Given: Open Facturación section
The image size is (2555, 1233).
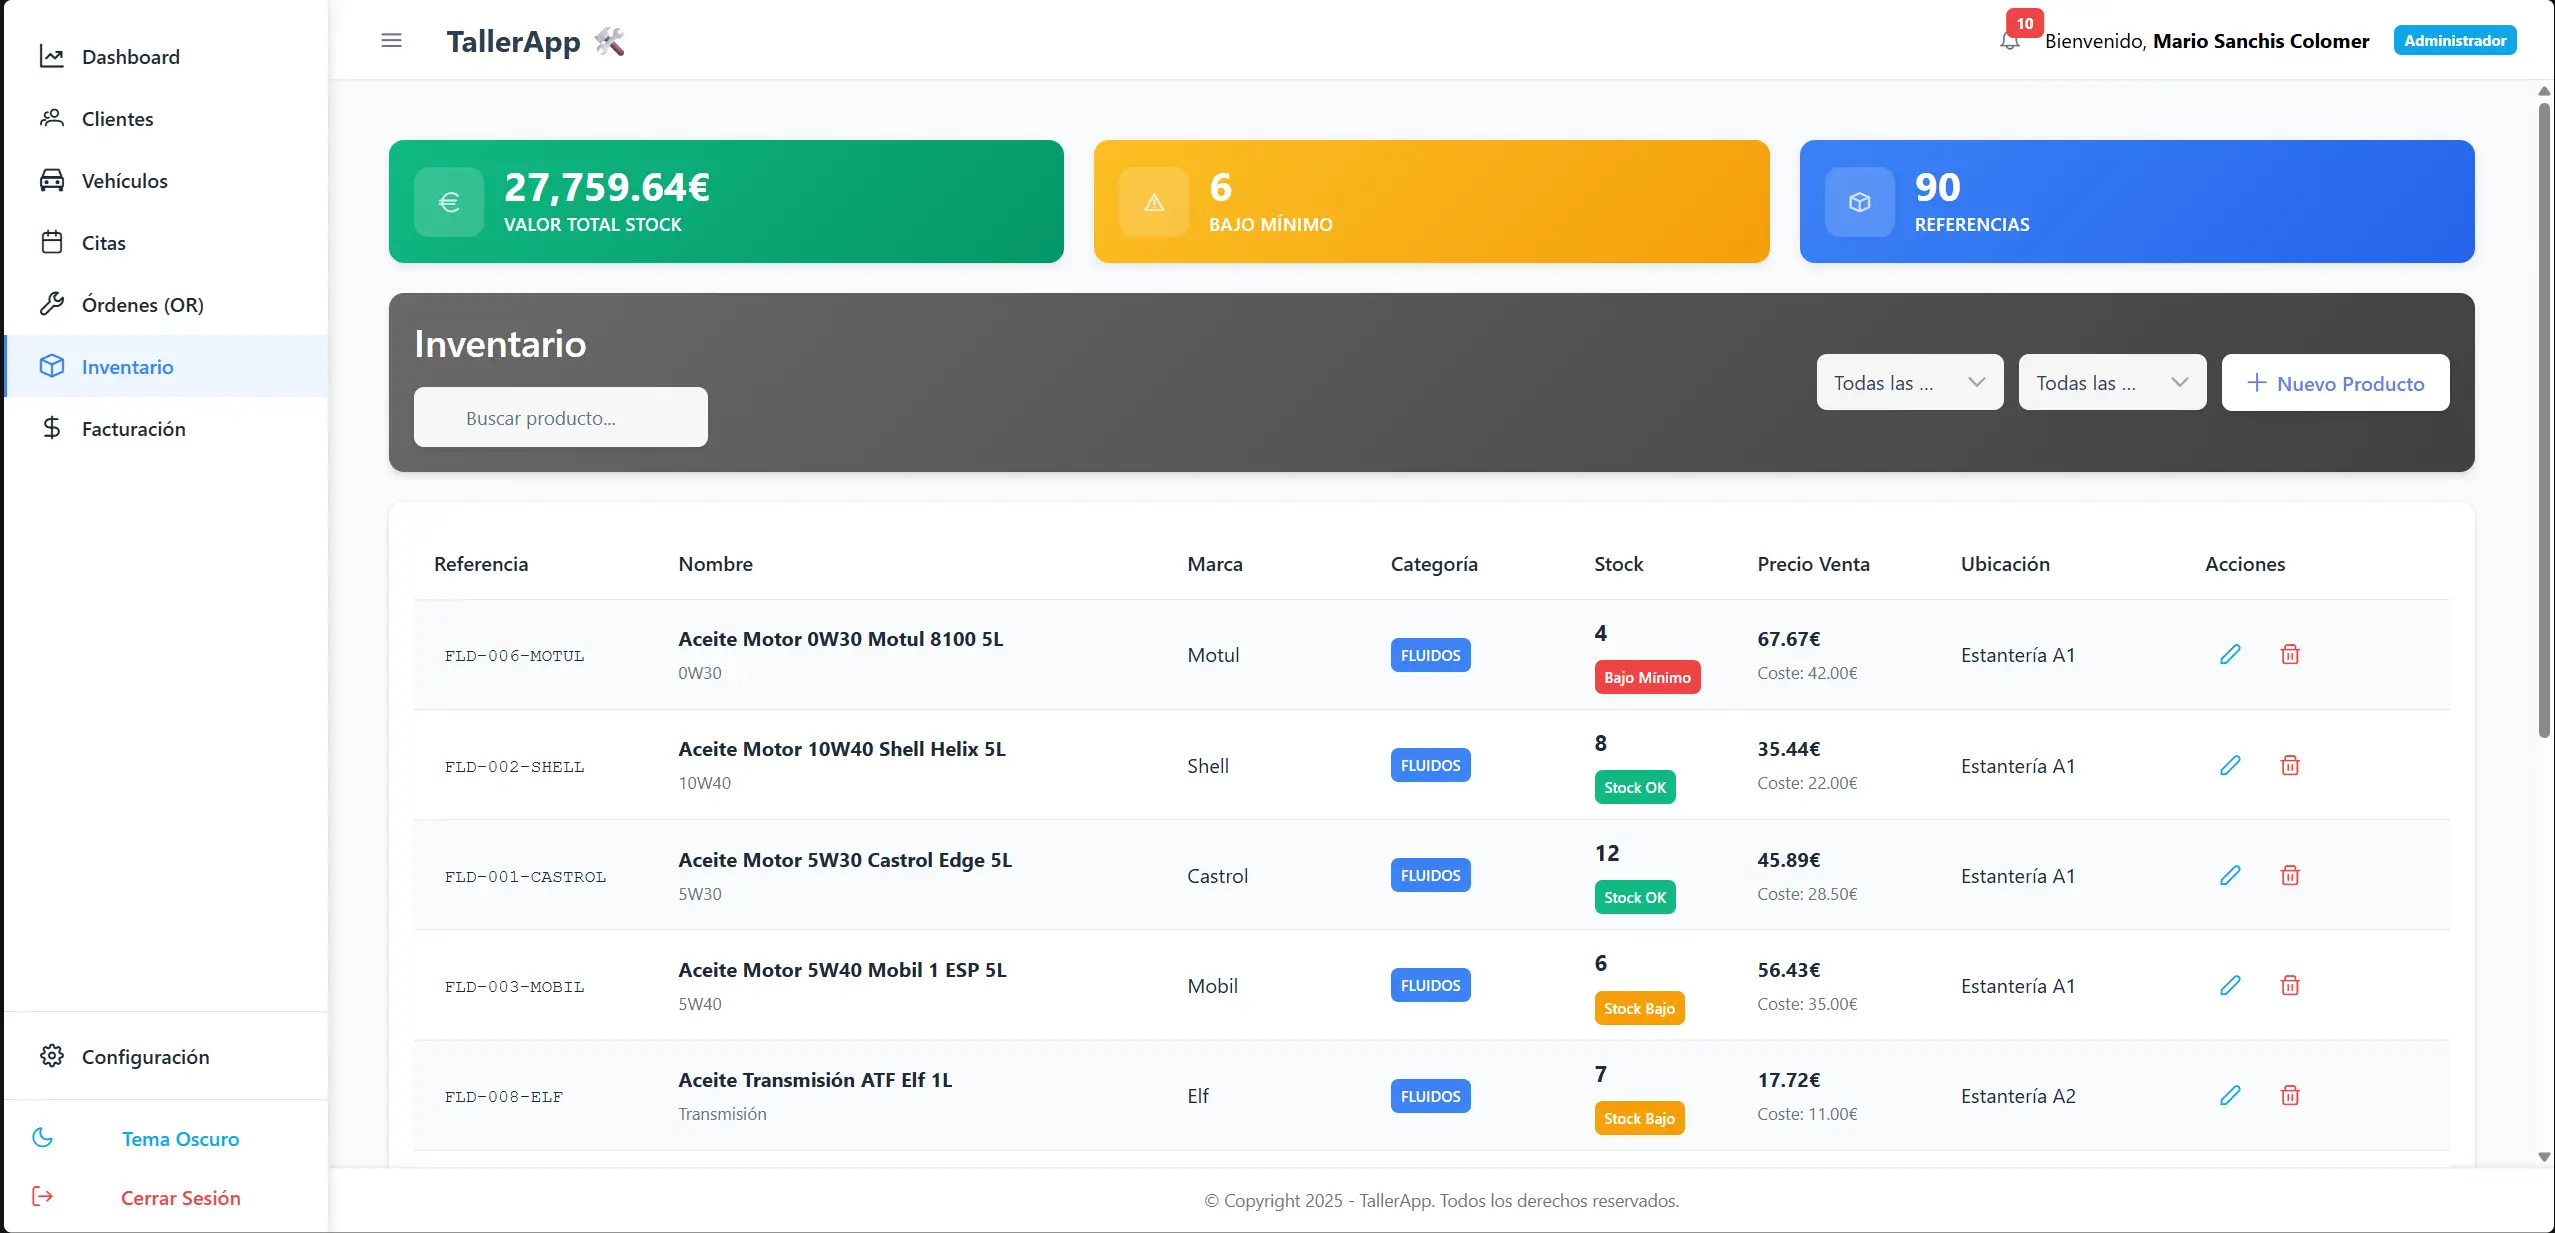Looking at the screenshot, I should pyautogui.click(x=166, y=429).
